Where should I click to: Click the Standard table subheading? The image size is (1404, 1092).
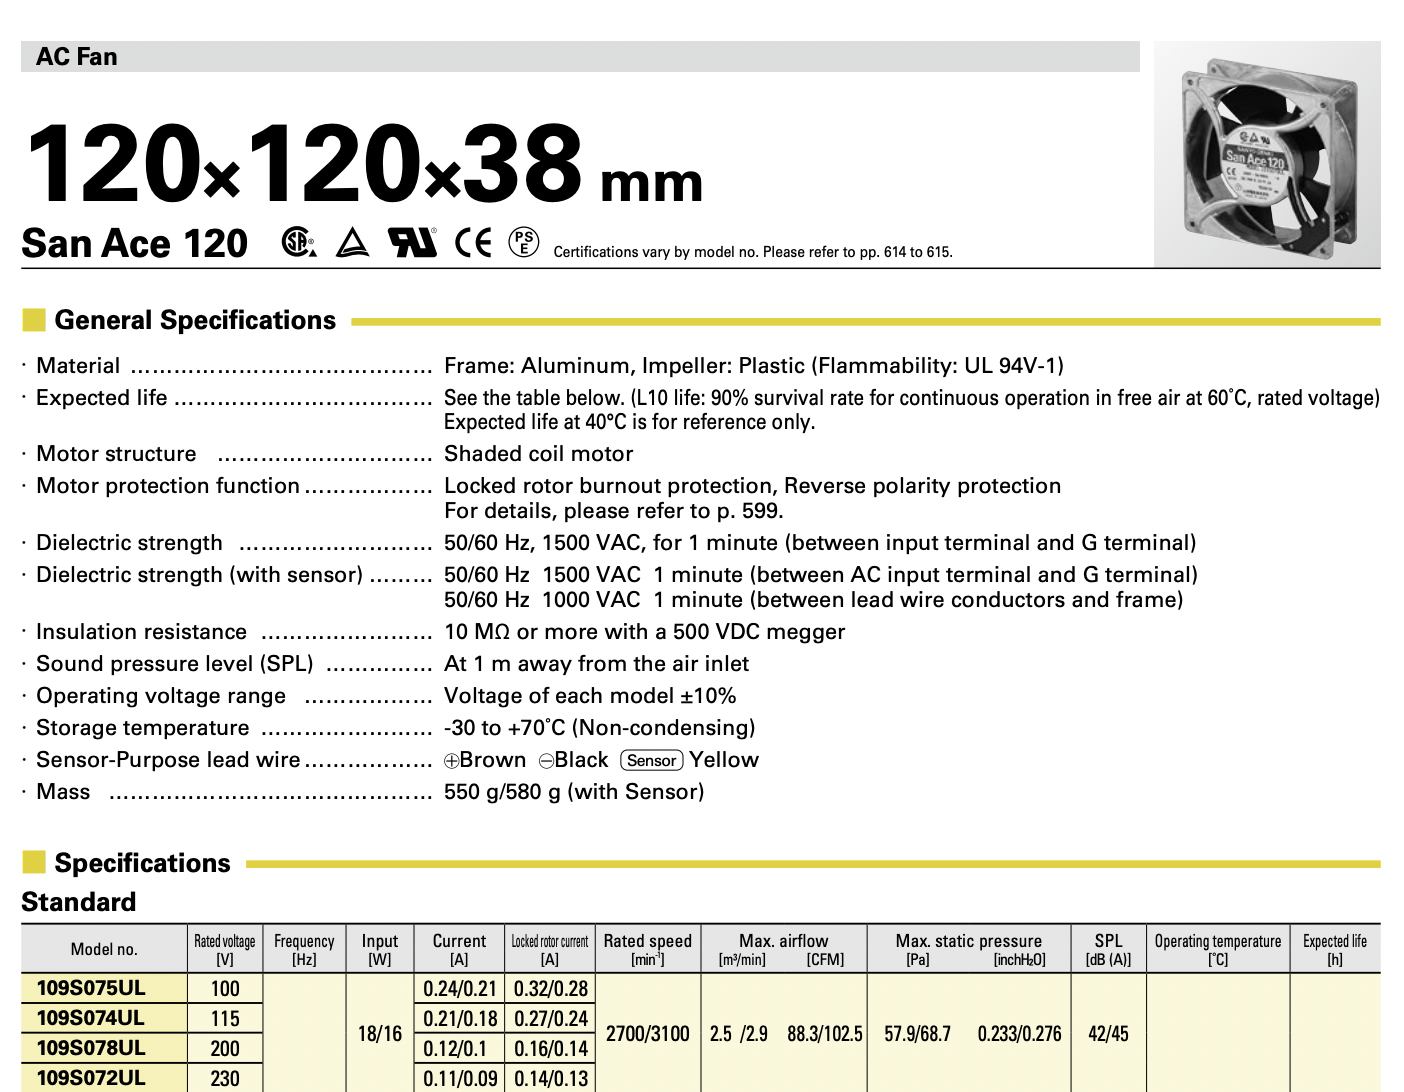click(79, 902)
